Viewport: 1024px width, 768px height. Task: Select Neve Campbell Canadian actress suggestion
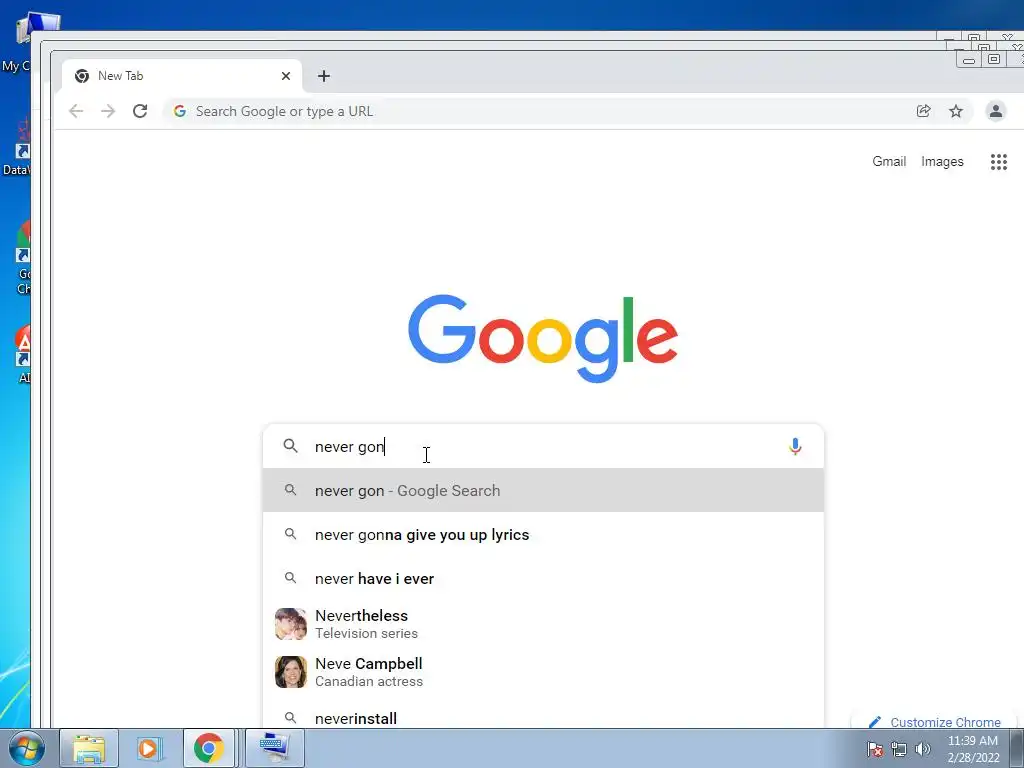click(543, 672)
